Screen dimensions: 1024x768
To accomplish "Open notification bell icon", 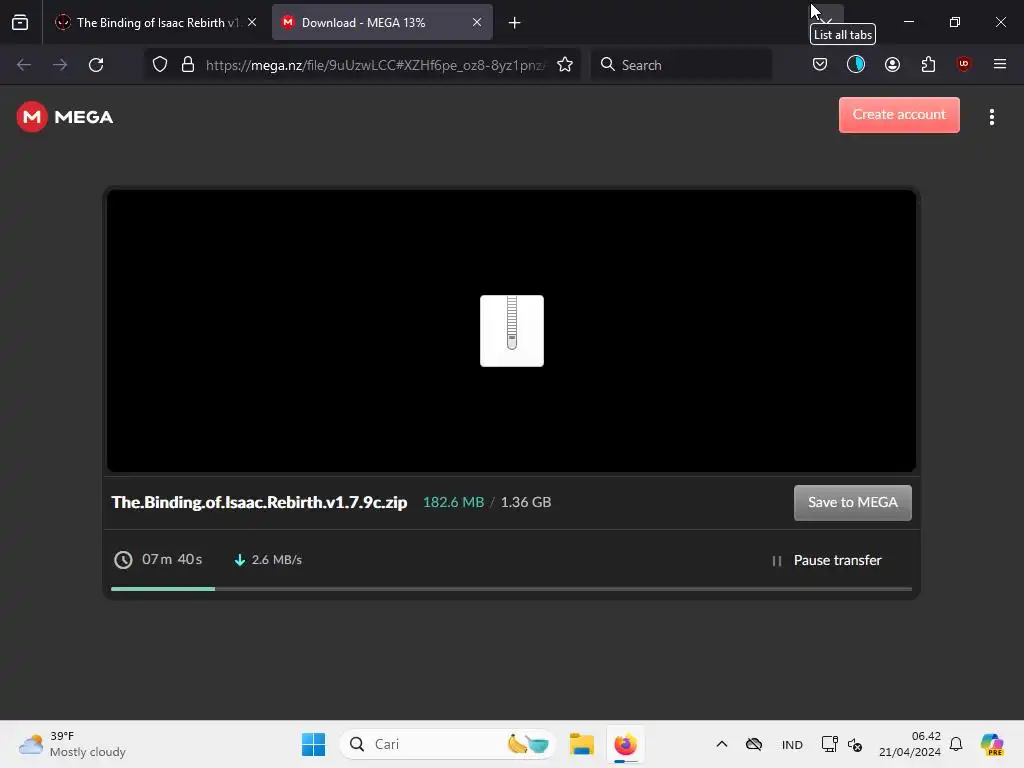I will coord(956,744).
